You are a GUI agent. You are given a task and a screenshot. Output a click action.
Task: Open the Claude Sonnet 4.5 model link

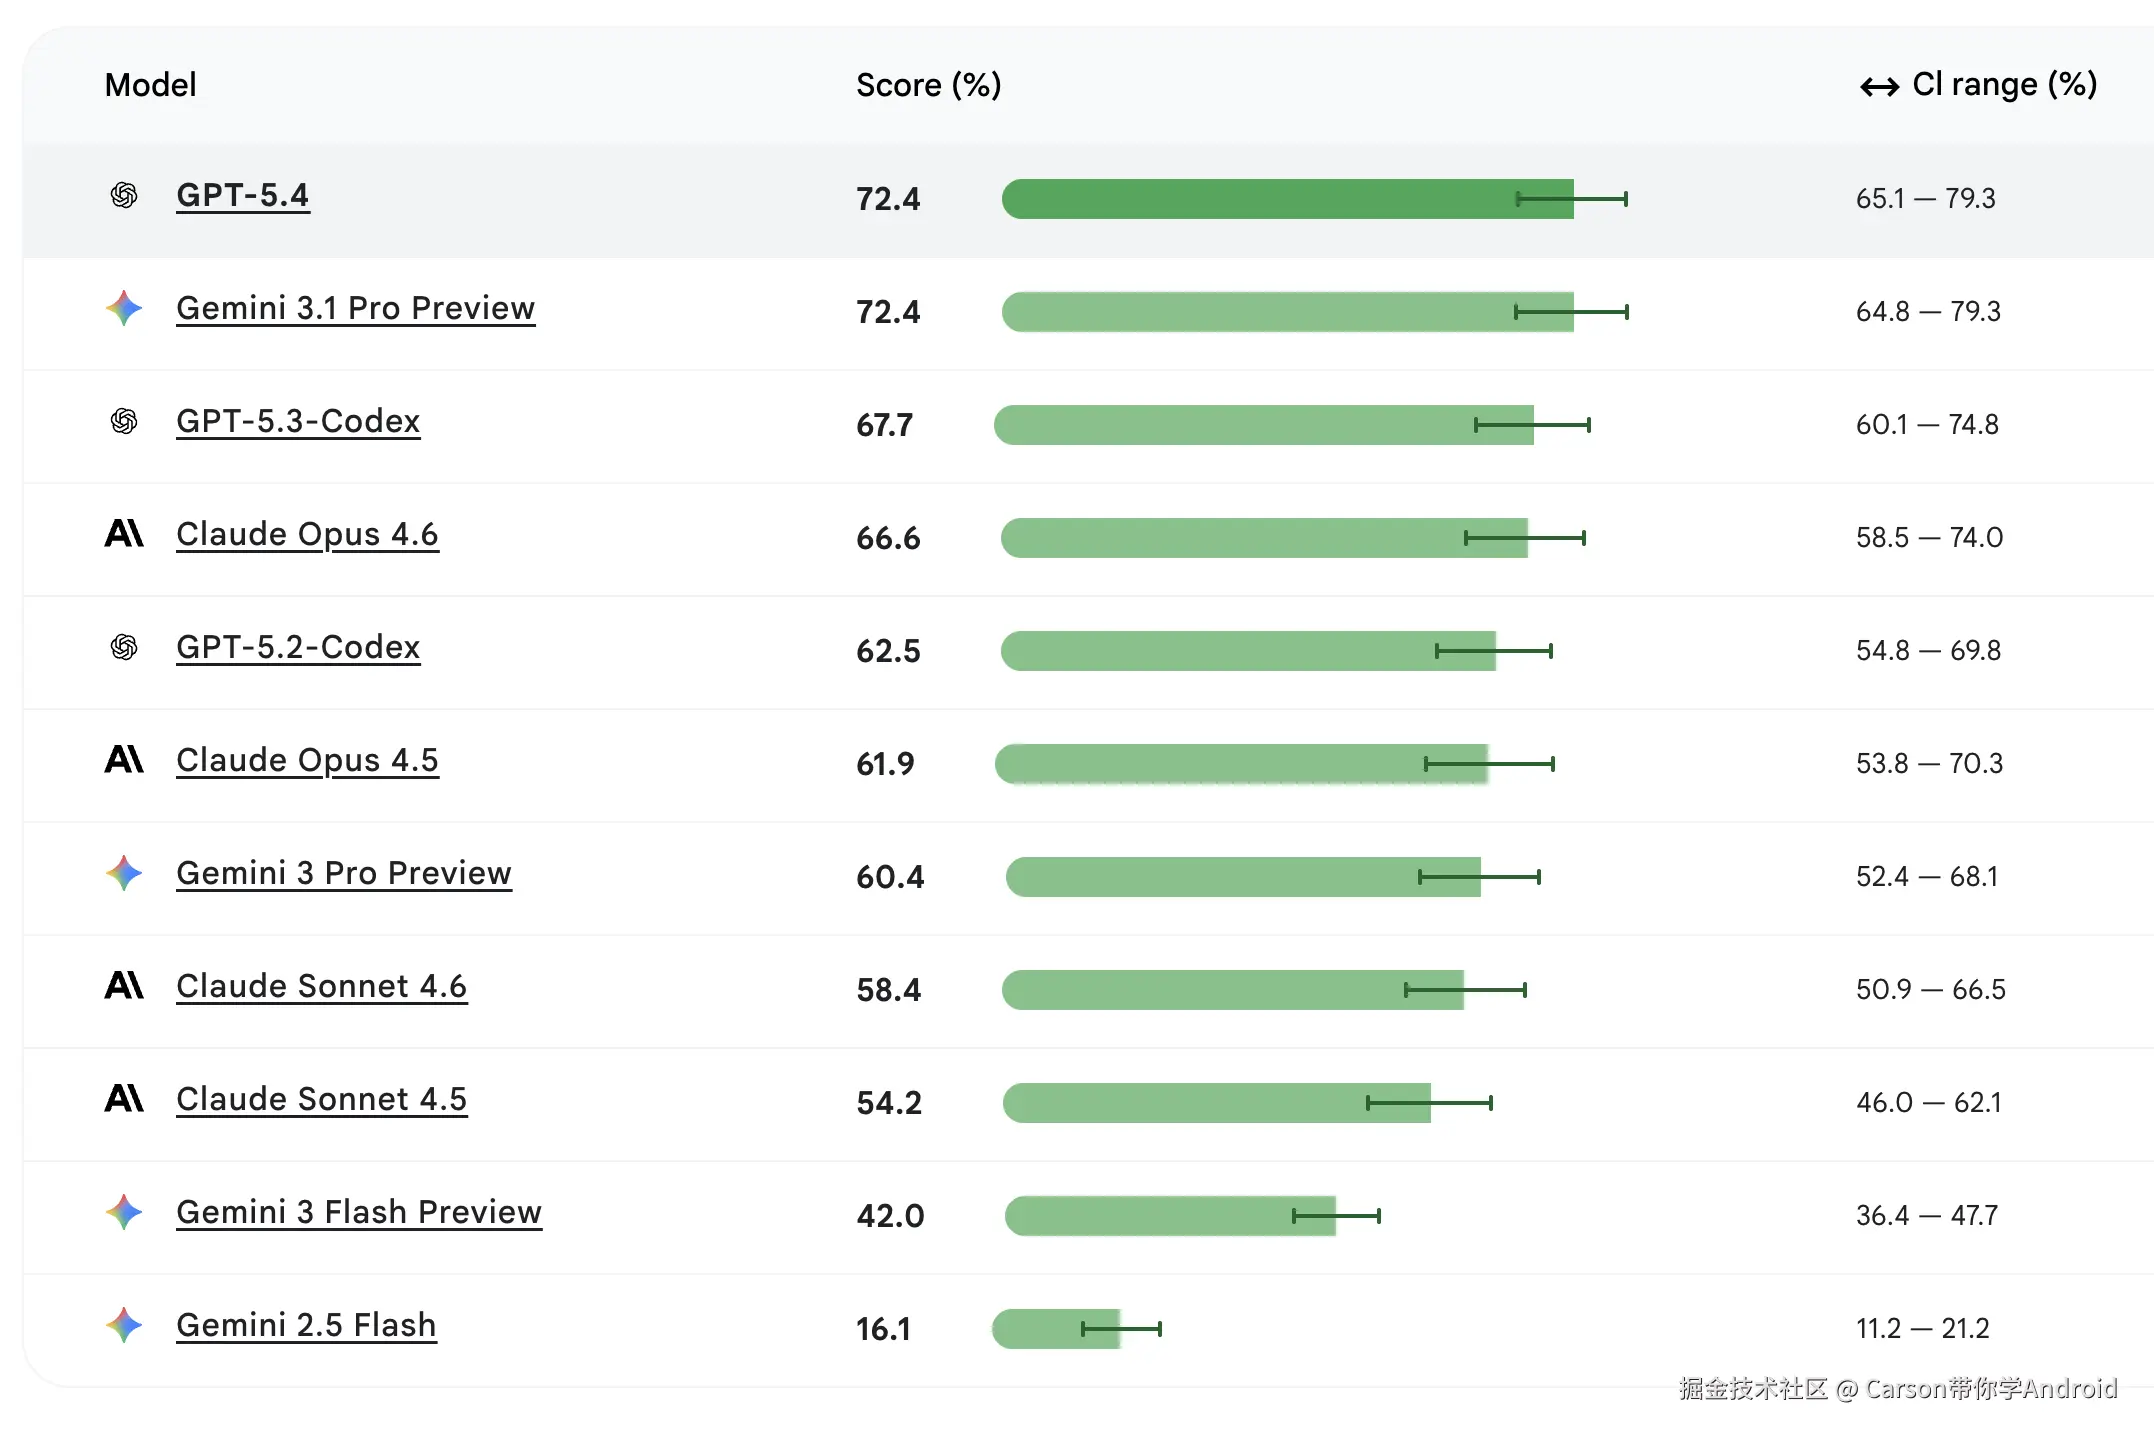[321, 1099]
